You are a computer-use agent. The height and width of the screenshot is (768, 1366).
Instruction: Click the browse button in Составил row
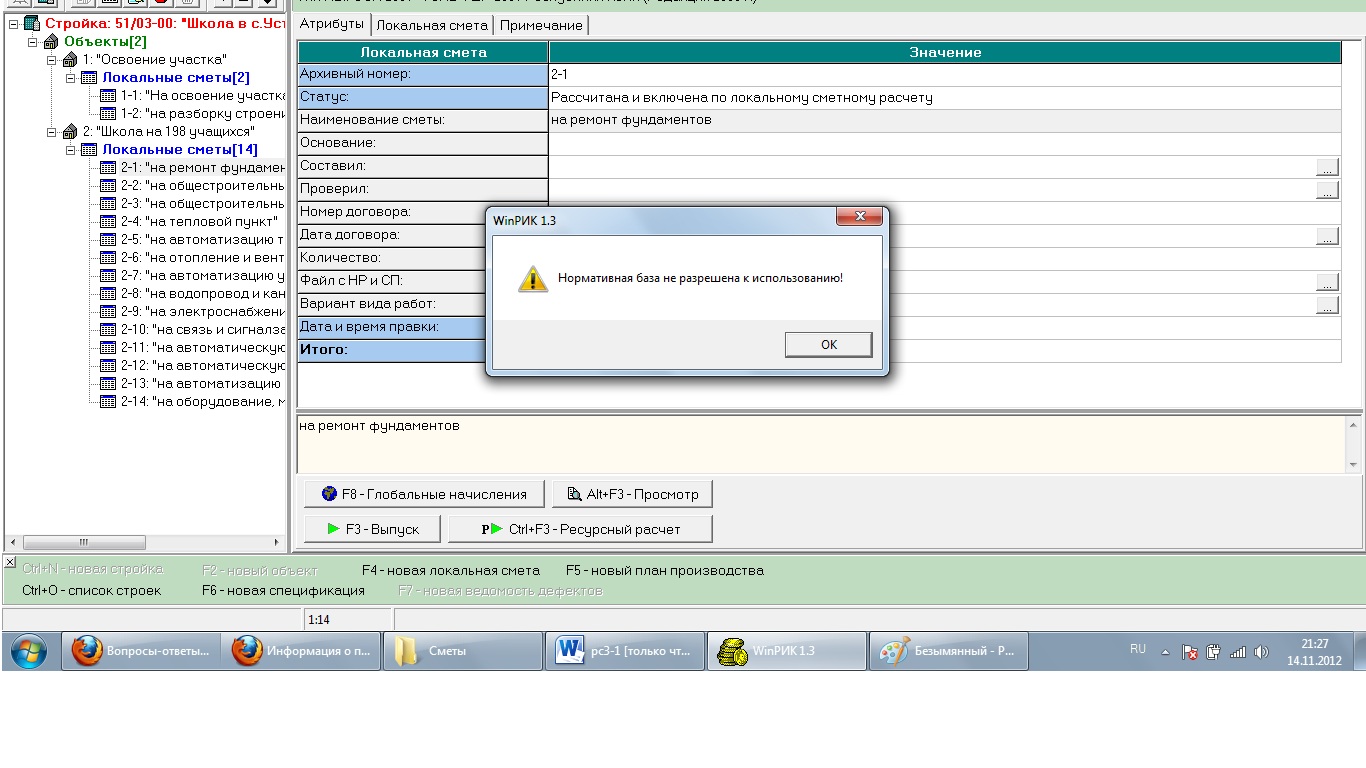tap(1327, 167)
